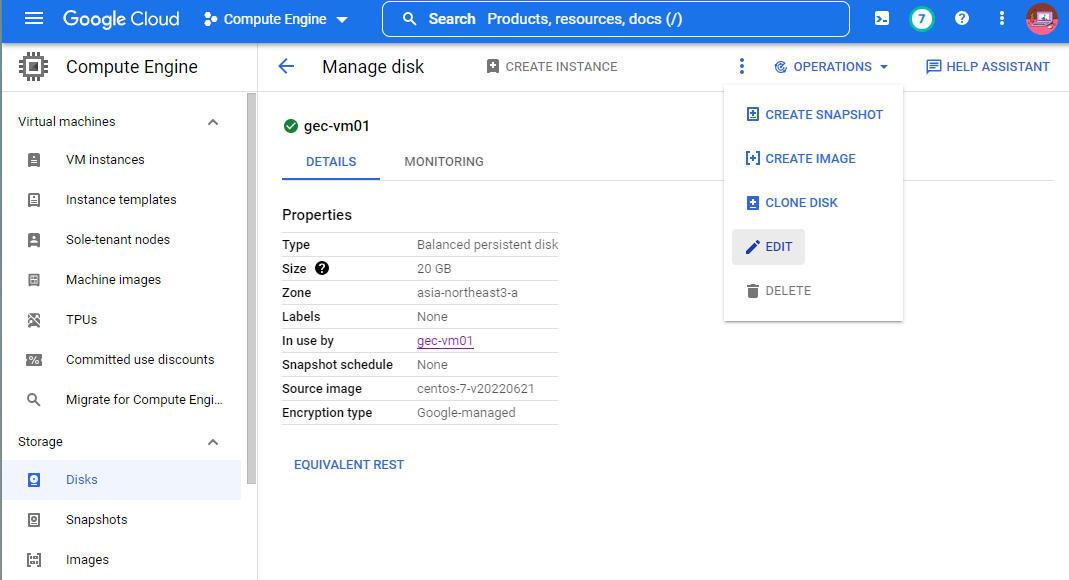Open Manage disk more-actions kebab menu
Viewport: 1069px width, 580px height.
pyautogui.click(x=742, y=66)
